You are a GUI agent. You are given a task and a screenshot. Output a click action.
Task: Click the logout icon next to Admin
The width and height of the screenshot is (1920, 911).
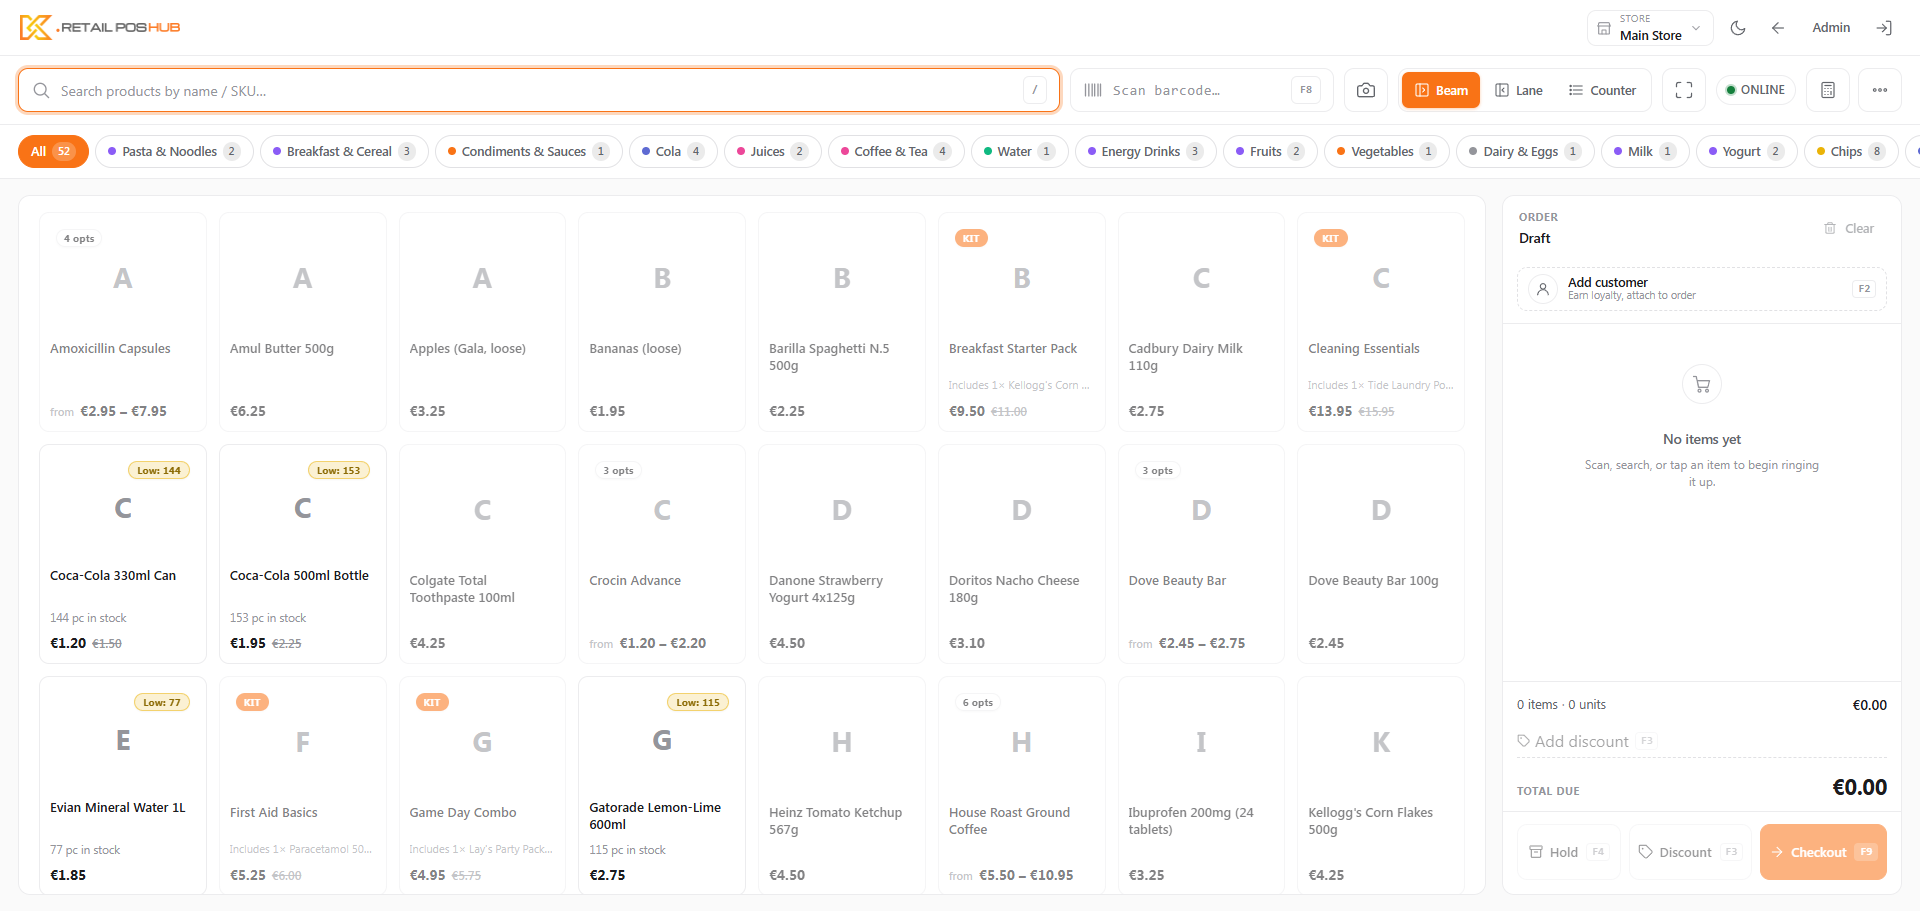point(1884,28)
